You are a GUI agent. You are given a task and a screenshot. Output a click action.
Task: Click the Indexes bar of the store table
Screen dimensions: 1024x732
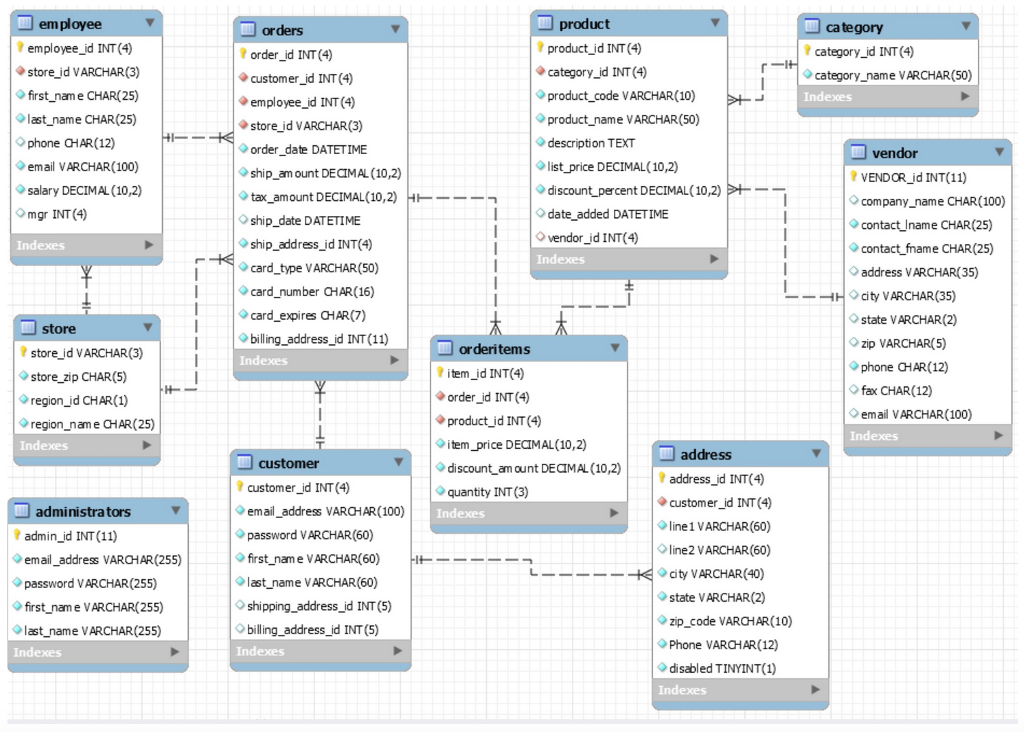85,445
